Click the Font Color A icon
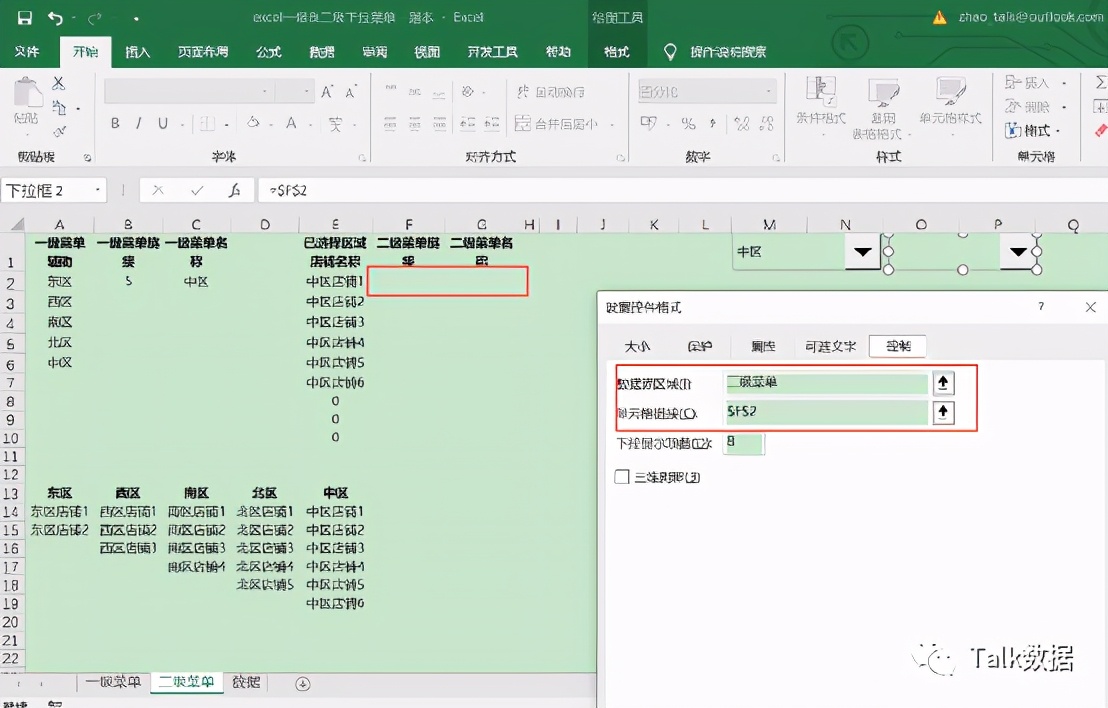The height and width of the screenshot is (708, 1108). coord(291,123)
